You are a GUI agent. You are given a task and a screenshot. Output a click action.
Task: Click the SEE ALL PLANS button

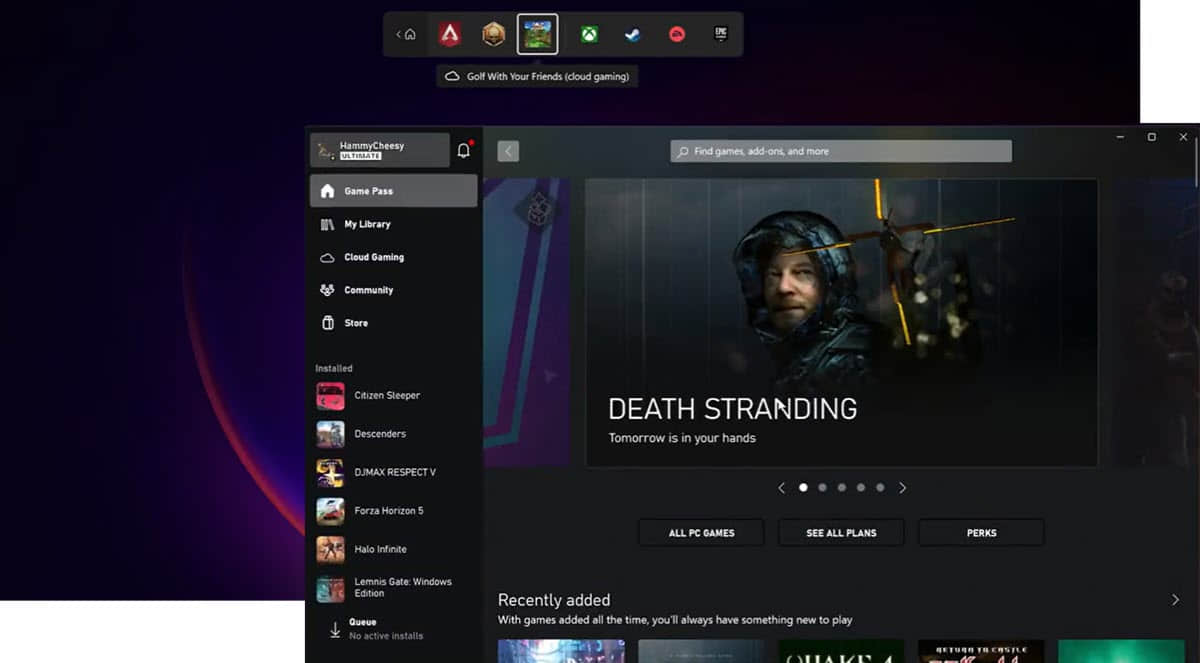(x=841, y=533)
